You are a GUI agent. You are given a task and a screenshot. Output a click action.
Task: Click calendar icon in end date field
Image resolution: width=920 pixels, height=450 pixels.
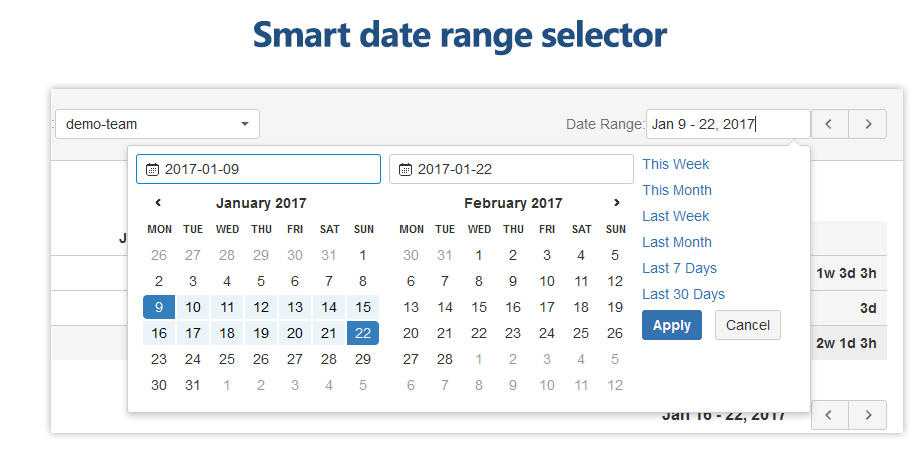[x=405, y=169]
